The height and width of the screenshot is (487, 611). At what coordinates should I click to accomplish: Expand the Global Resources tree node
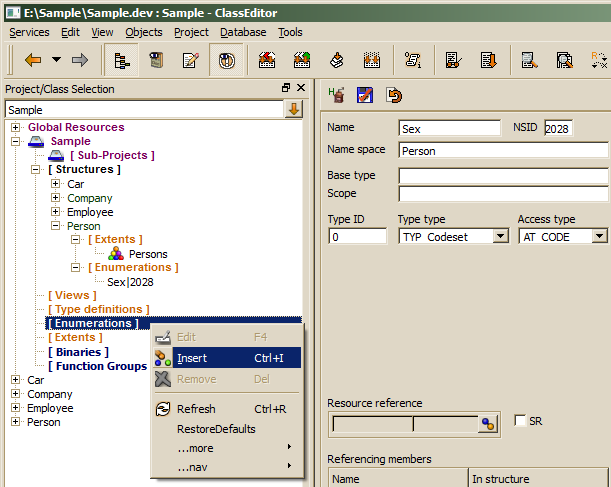(16, 128)
